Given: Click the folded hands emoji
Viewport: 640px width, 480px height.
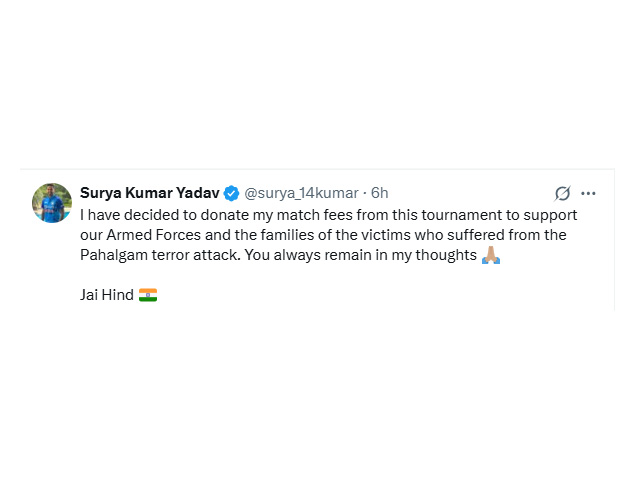Looking at the screenshot, I should point(490,255).
